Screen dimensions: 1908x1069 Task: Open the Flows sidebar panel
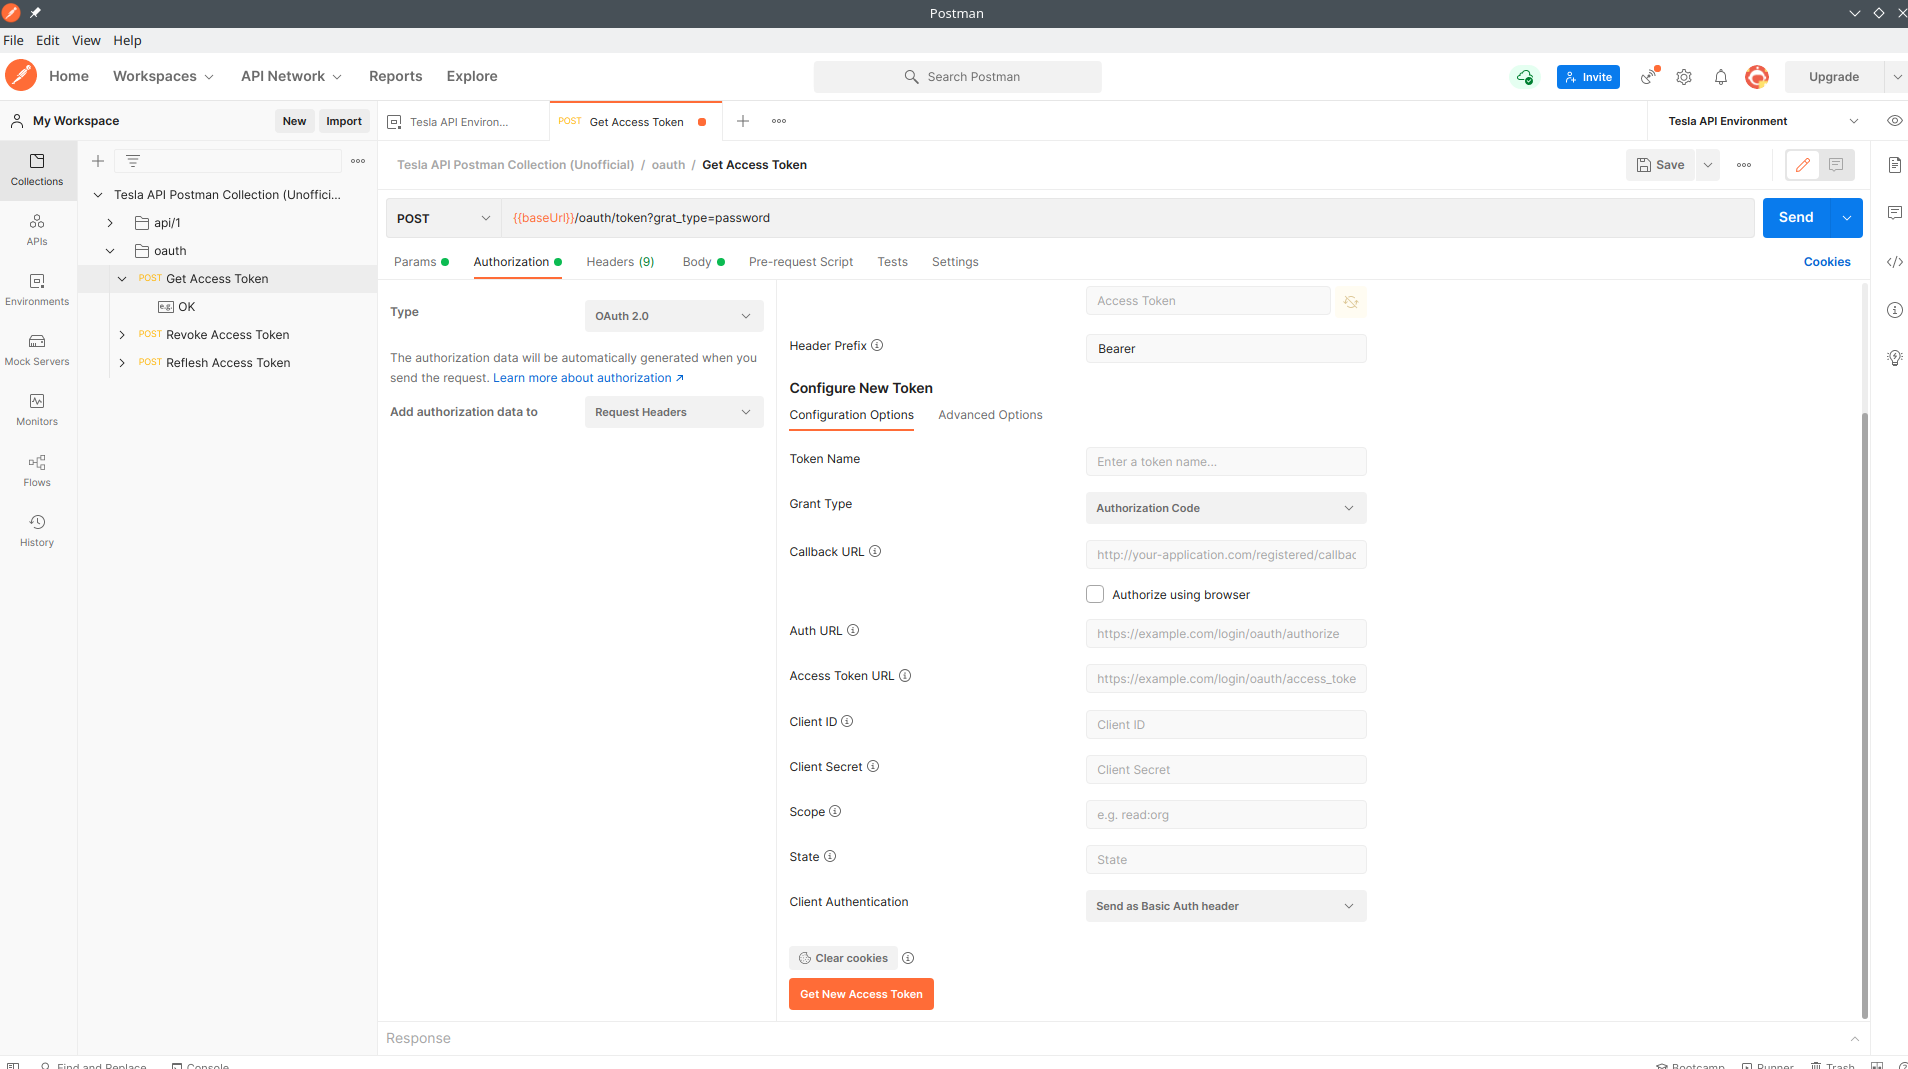click(x=37, y=471)
